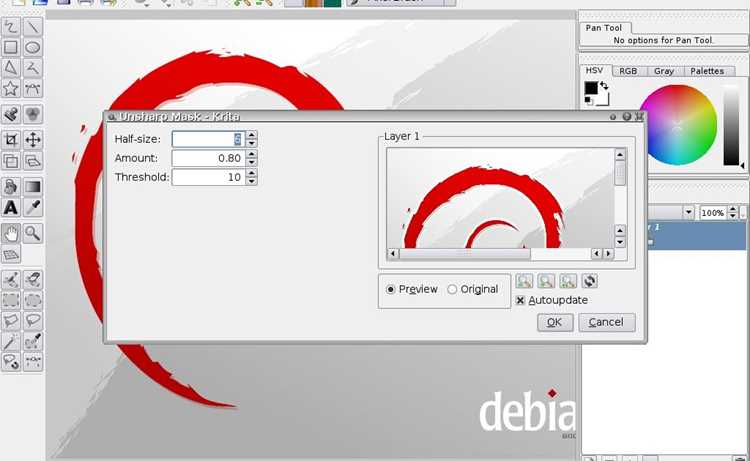750x461 pixels.
Task: Click the Amount field showing 0.80
Action: (x=209, y=158)
